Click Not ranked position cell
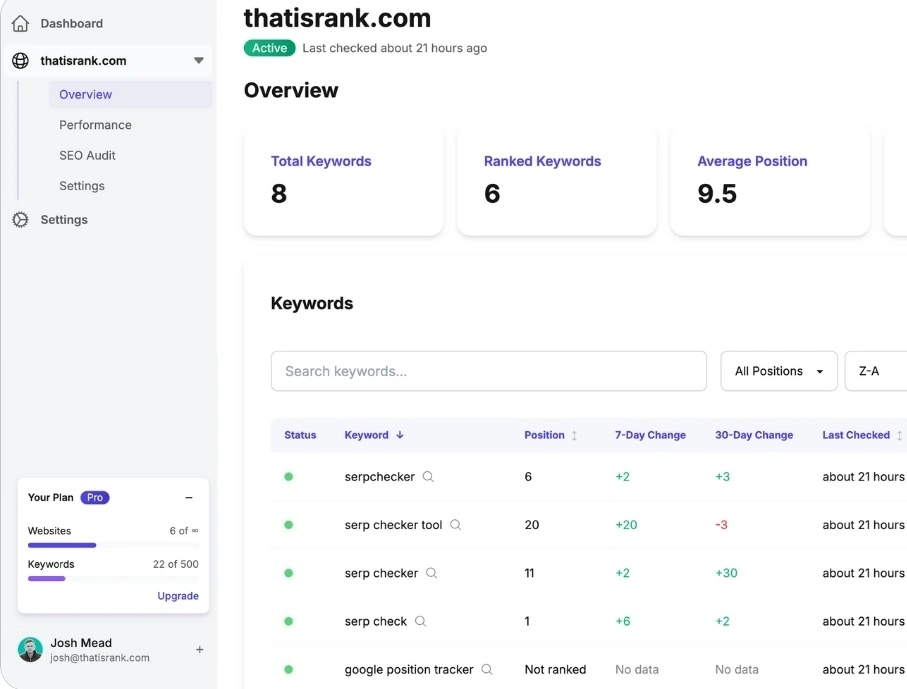Image resolution: width=907 pixels, height=689 pixels. (555, 669)
